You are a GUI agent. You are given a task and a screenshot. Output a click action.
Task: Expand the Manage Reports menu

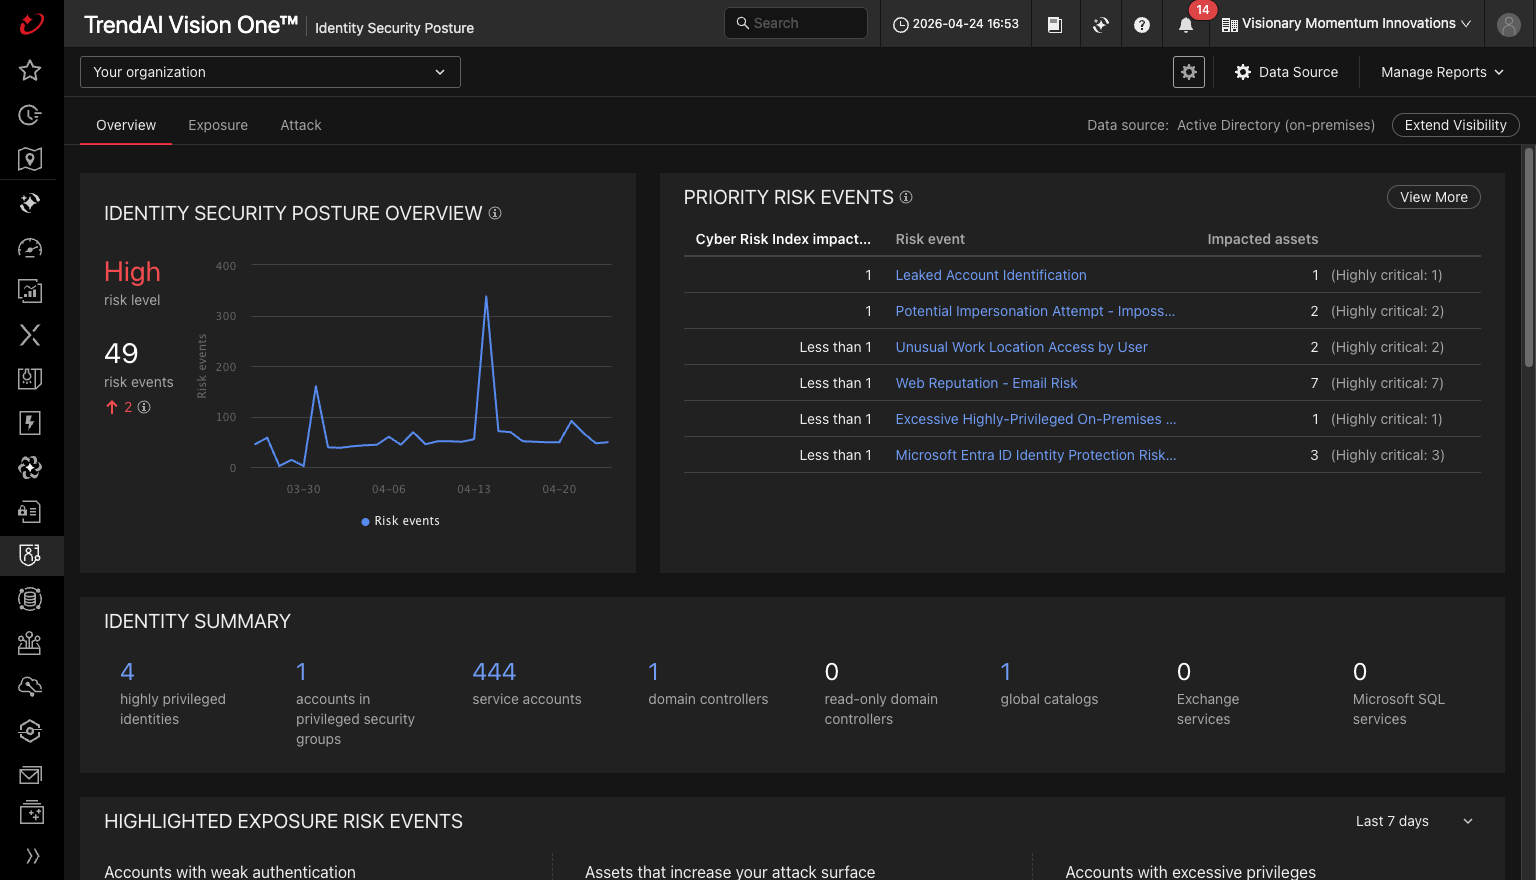[x=1442, y=72]
